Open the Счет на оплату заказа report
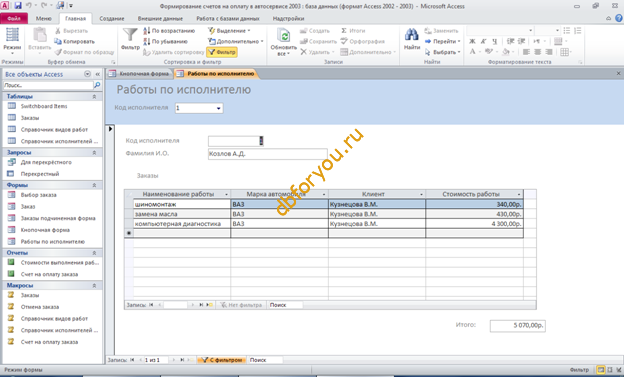624x377 pixels. tap(49, 274)
